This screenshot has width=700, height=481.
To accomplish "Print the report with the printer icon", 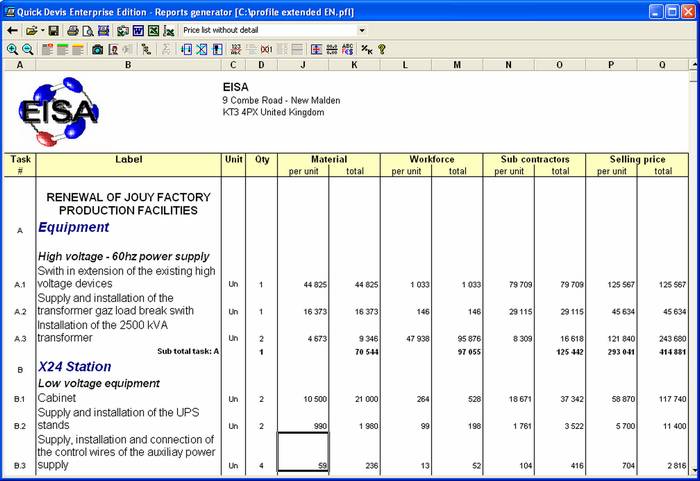I will [73, 31].
